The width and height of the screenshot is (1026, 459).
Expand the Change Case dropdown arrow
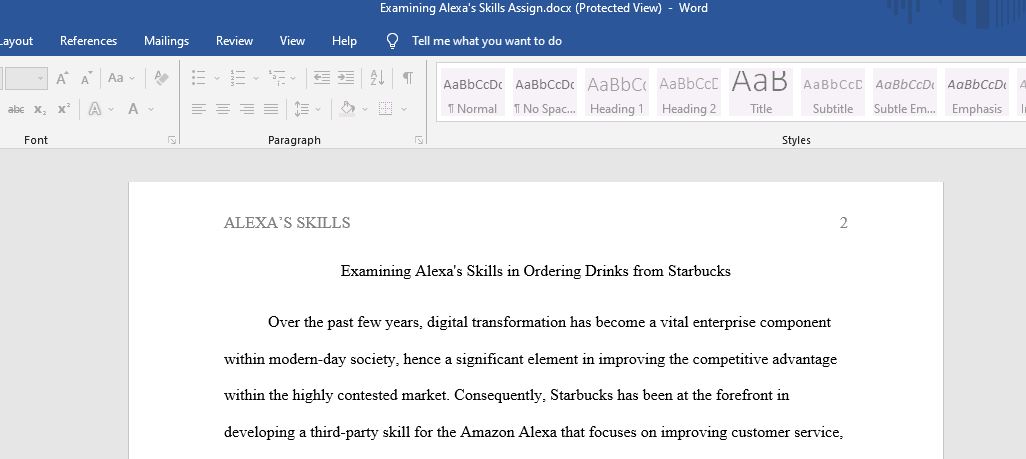click(132, 79)
